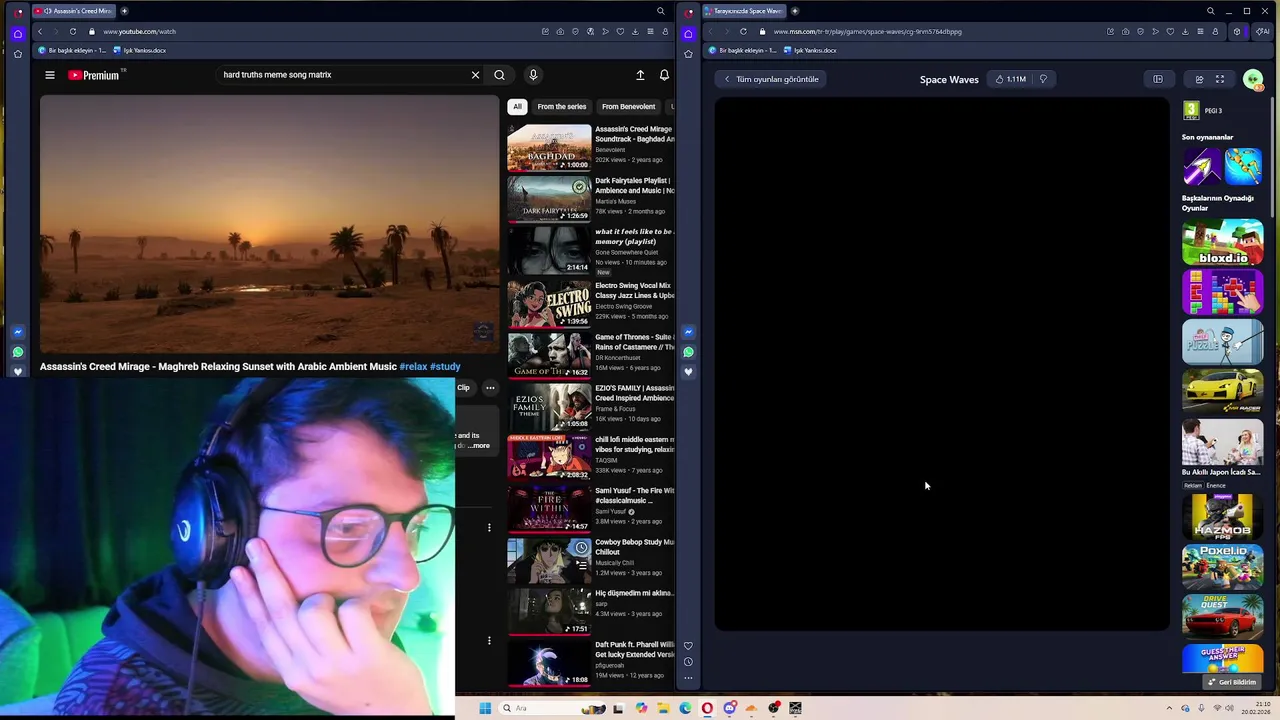
Task: Click the #study hashtag in video title
Action: coord(445,367)
